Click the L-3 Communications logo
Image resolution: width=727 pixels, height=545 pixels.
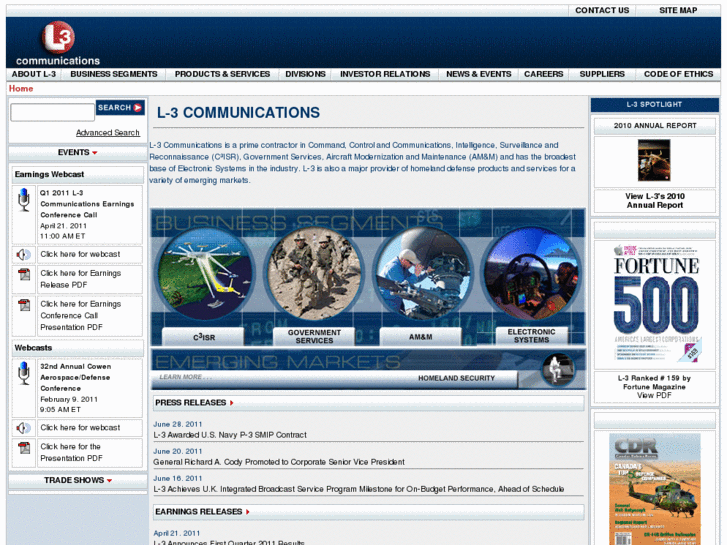[57, 44]
